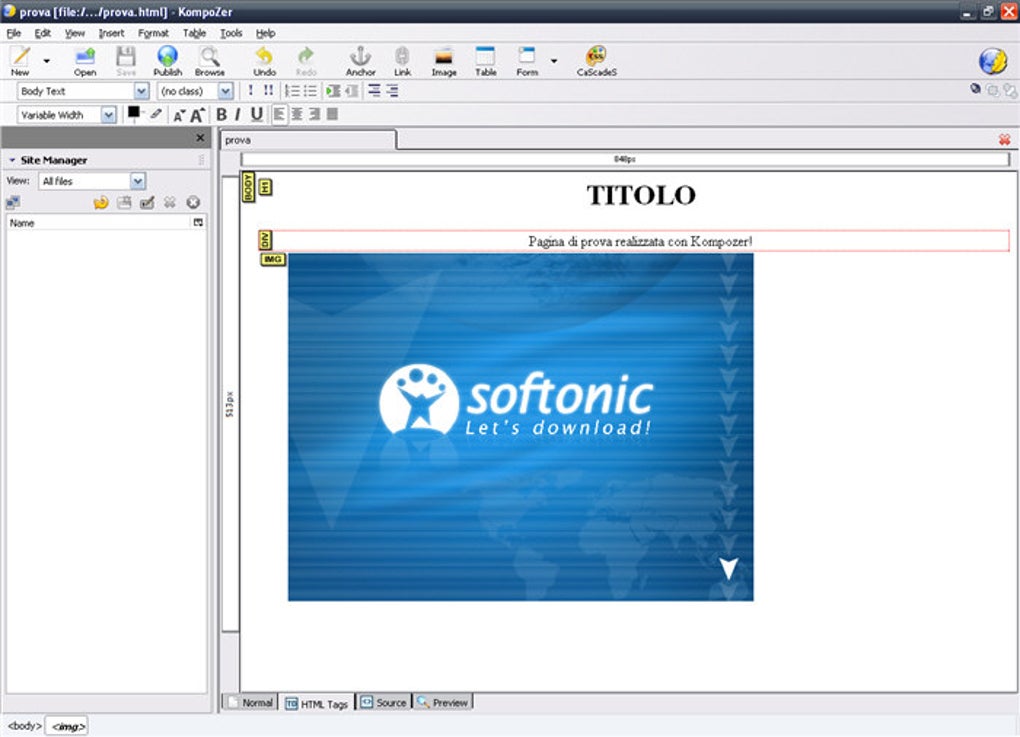Refresh the Site Manager file list
The width and height of the screenshot is (1020, 737).
point(101,203)
